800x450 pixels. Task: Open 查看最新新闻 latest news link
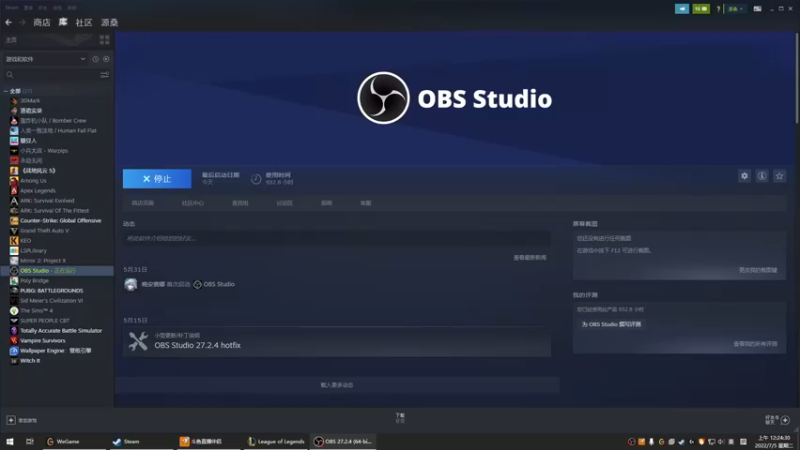pos(530,258)
